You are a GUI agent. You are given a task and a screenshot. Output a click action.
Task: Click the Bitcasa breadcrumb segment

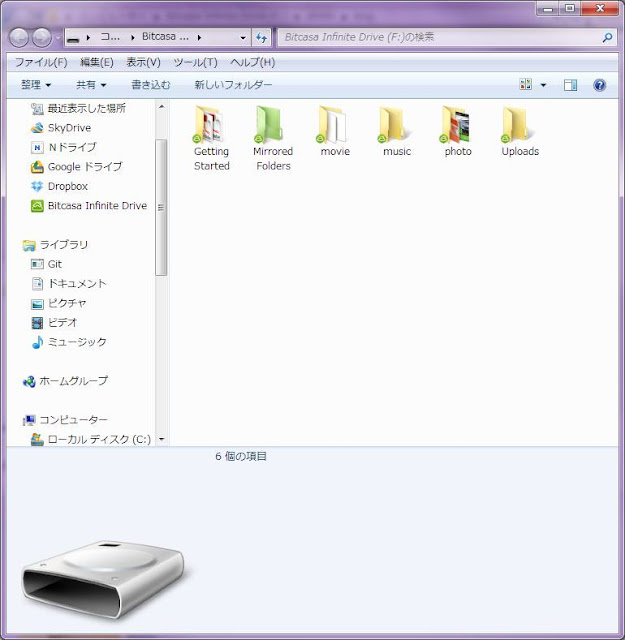[x=165, y=37]
